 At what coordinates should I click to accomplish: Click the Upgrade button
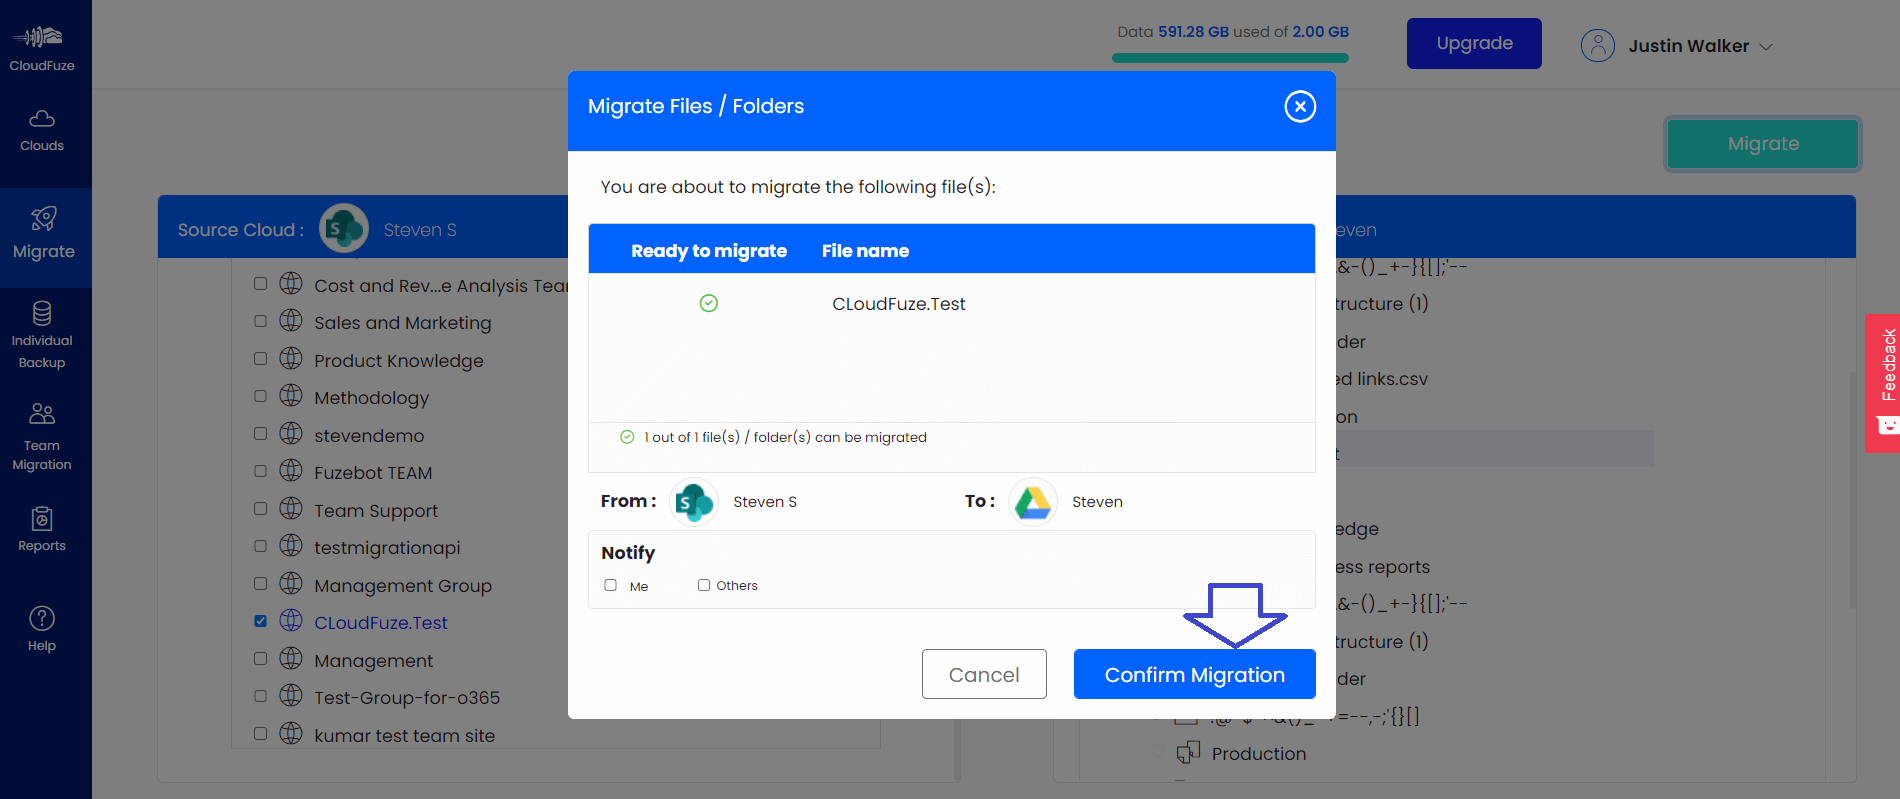coord(1474,43)
